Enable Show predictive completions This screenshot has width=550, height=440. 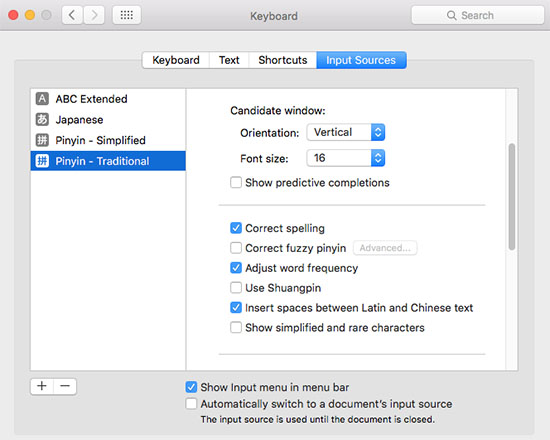point(236,182)
